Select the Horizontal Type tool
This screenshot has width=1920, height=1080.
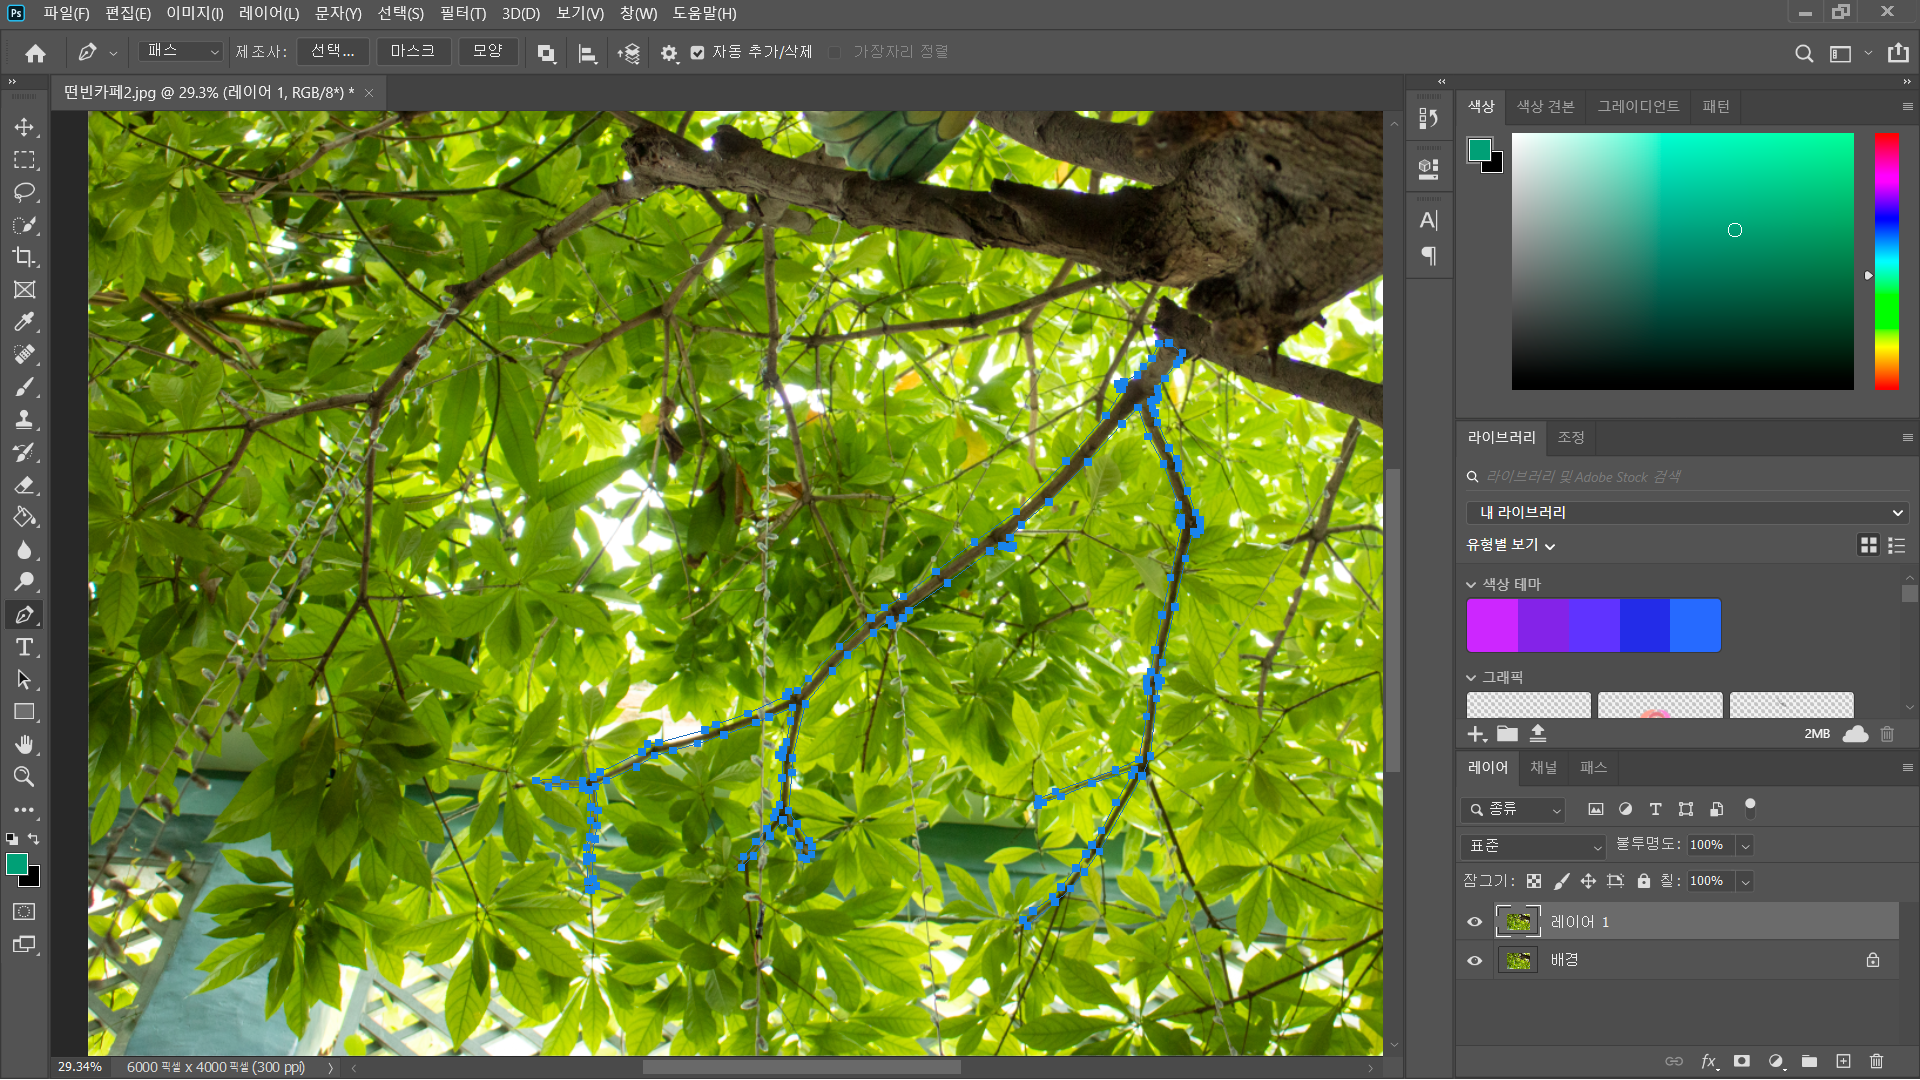pos(24,647)
